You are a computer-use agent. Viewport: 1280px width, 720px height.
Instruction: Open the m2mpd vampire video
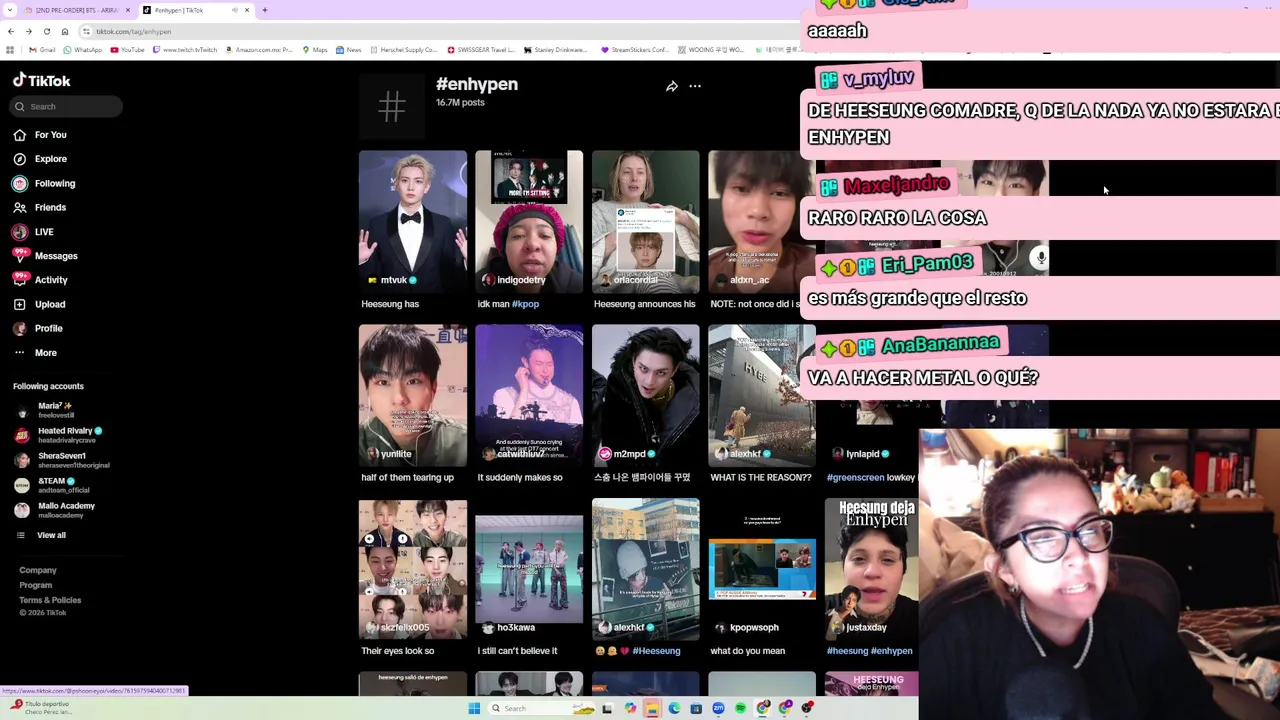[645, 395]
